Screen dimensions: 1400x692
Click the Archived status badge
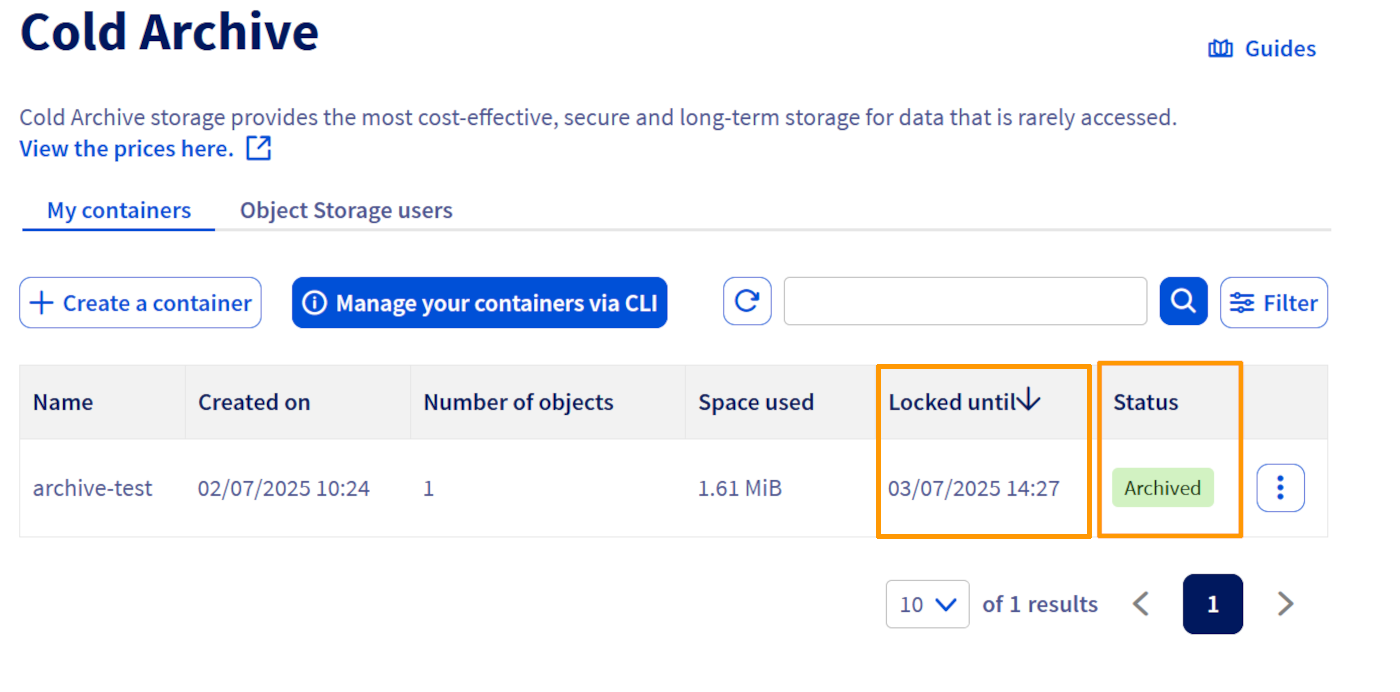(1162, 487)
